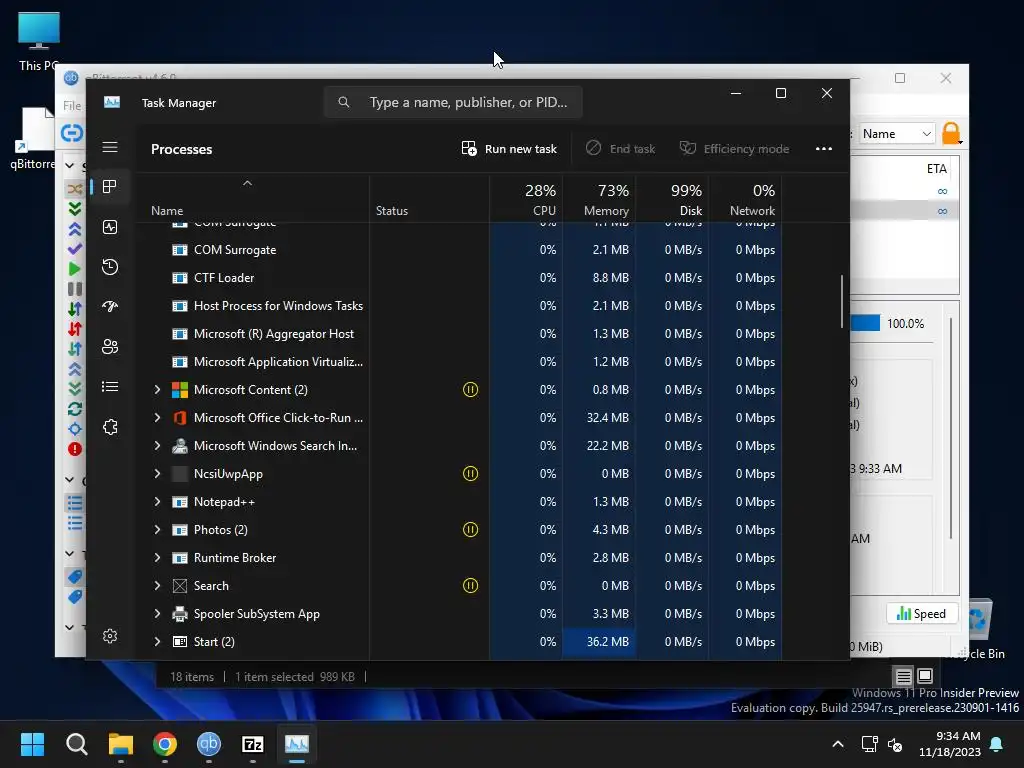The width and height of the screenshot is (1024, 768).
Task: Open the Task Manager hamburger navigation menu
Action: pos(110,147)
